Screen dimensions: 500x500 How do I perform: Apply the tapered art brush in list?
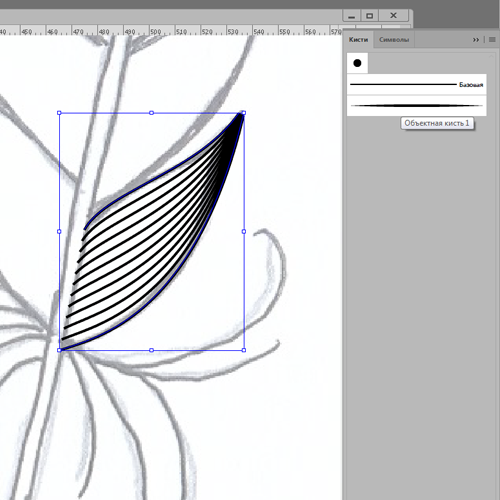point(417,106)
